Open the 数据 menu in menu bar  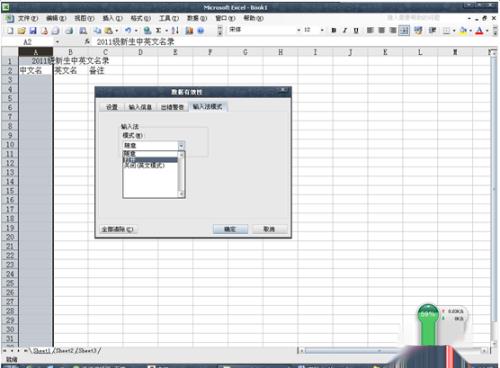click(197, 18)
